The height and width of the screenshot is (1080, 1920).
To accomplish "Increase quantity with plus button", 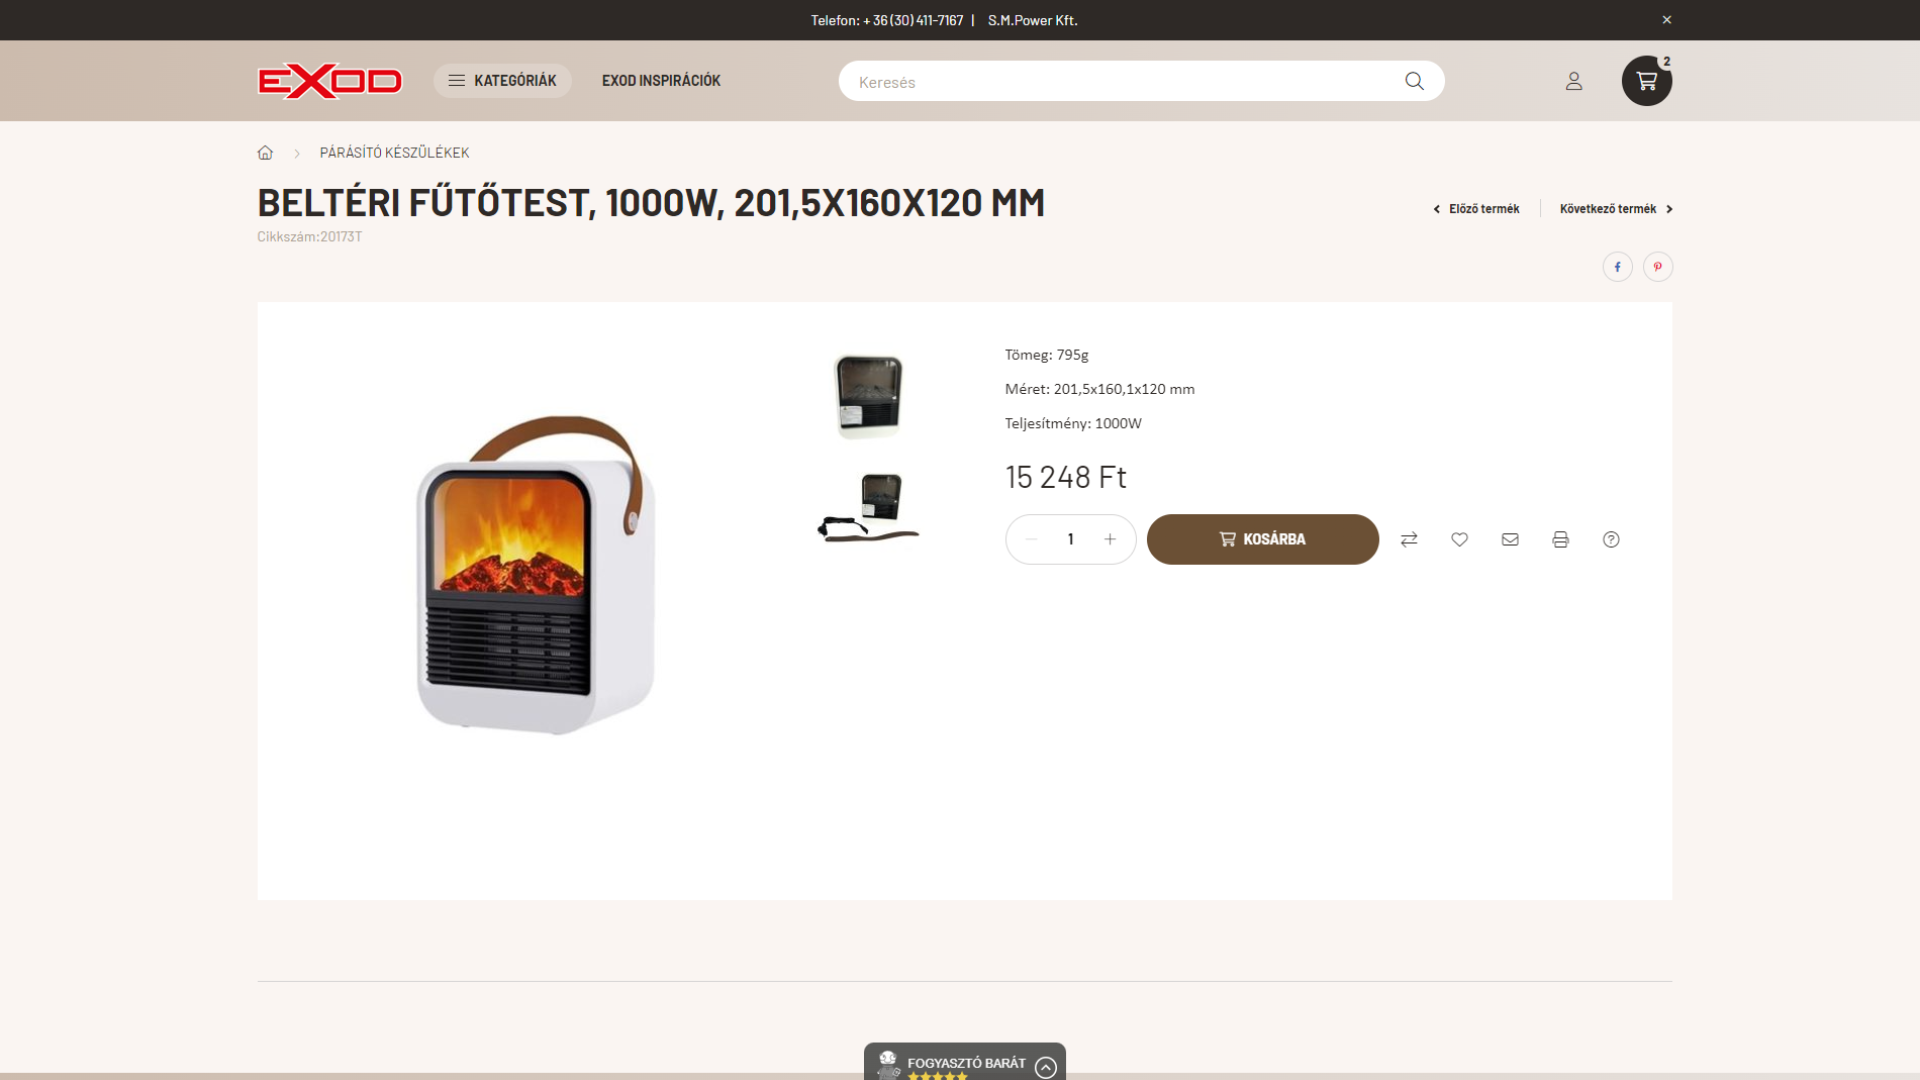I will tap(1110, 540).
